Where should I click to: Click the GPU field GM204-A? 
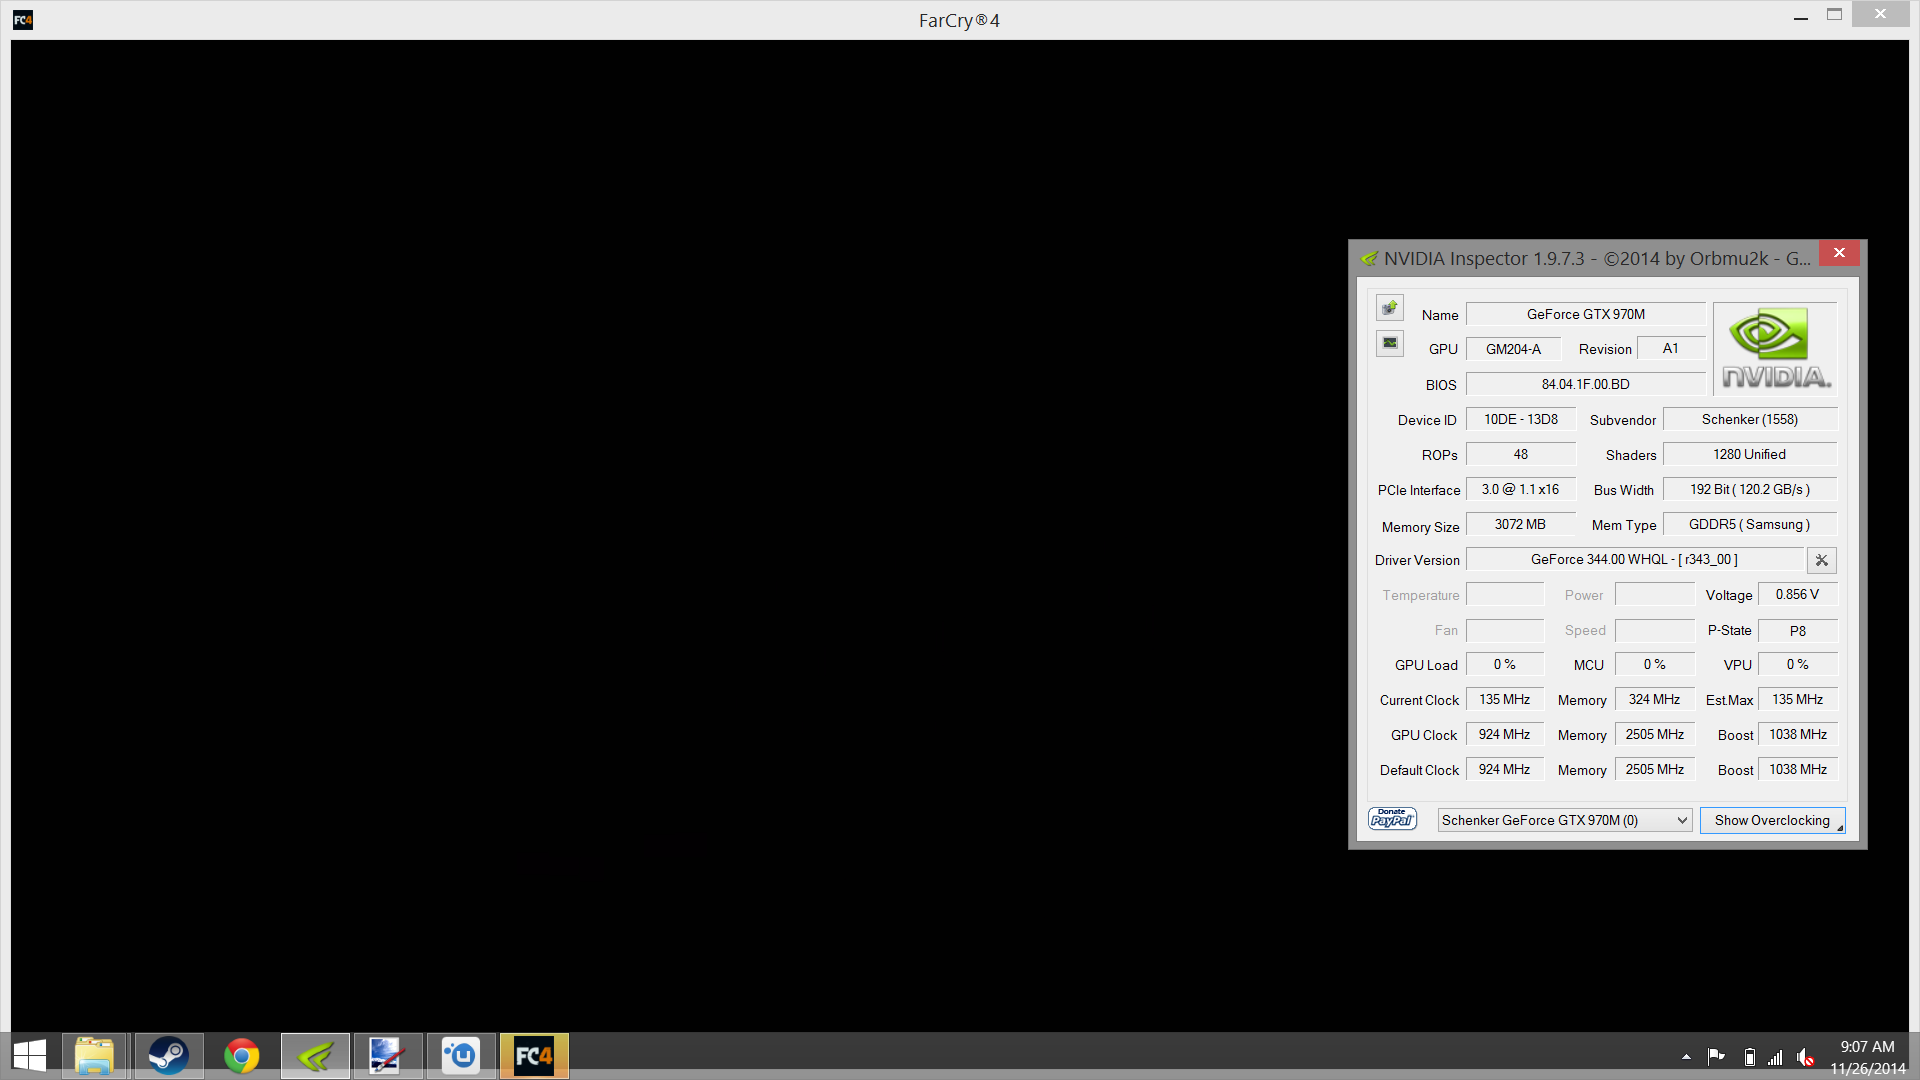(x=1514, y=349)
